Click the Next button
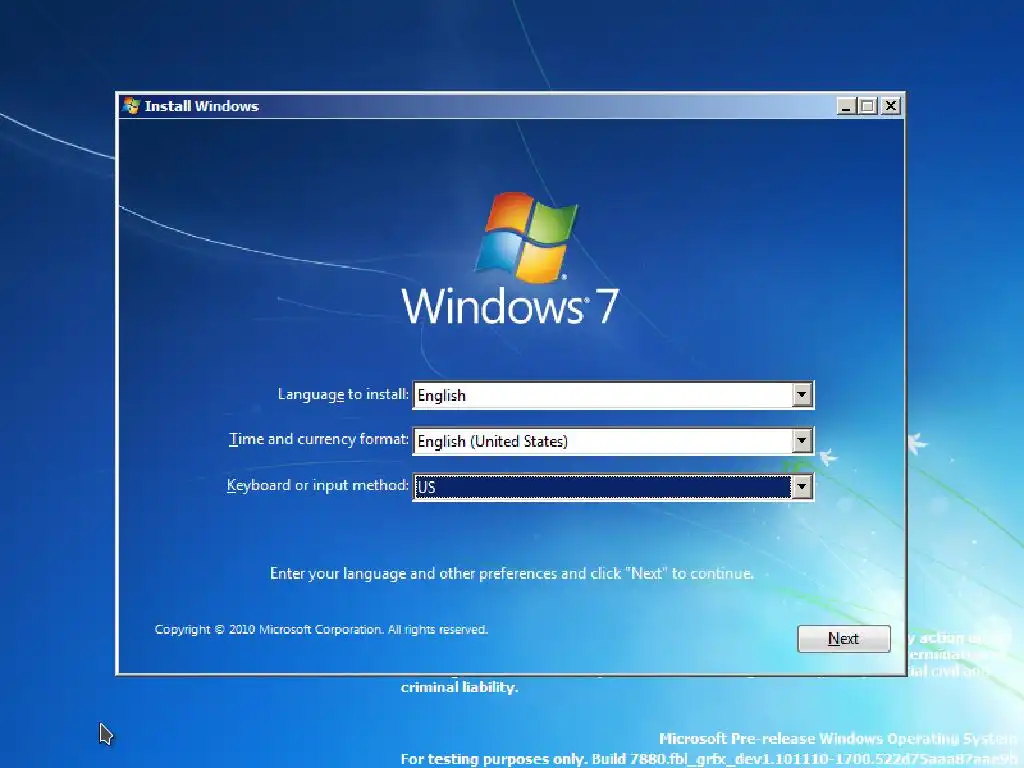This screenshot has width=1024, height=768. coord(843,638)
